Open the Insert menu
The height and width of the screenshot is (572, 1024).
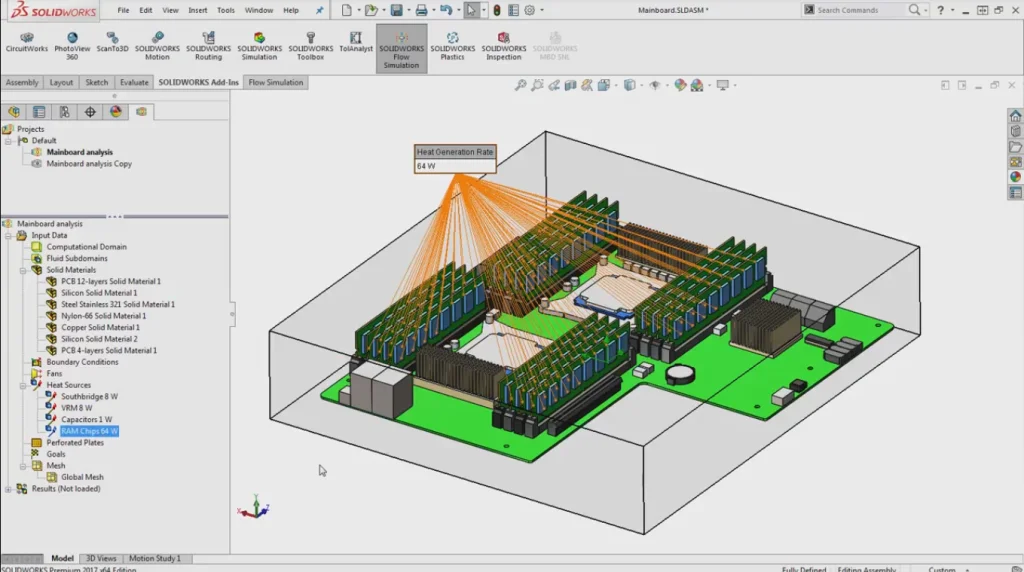197,10
